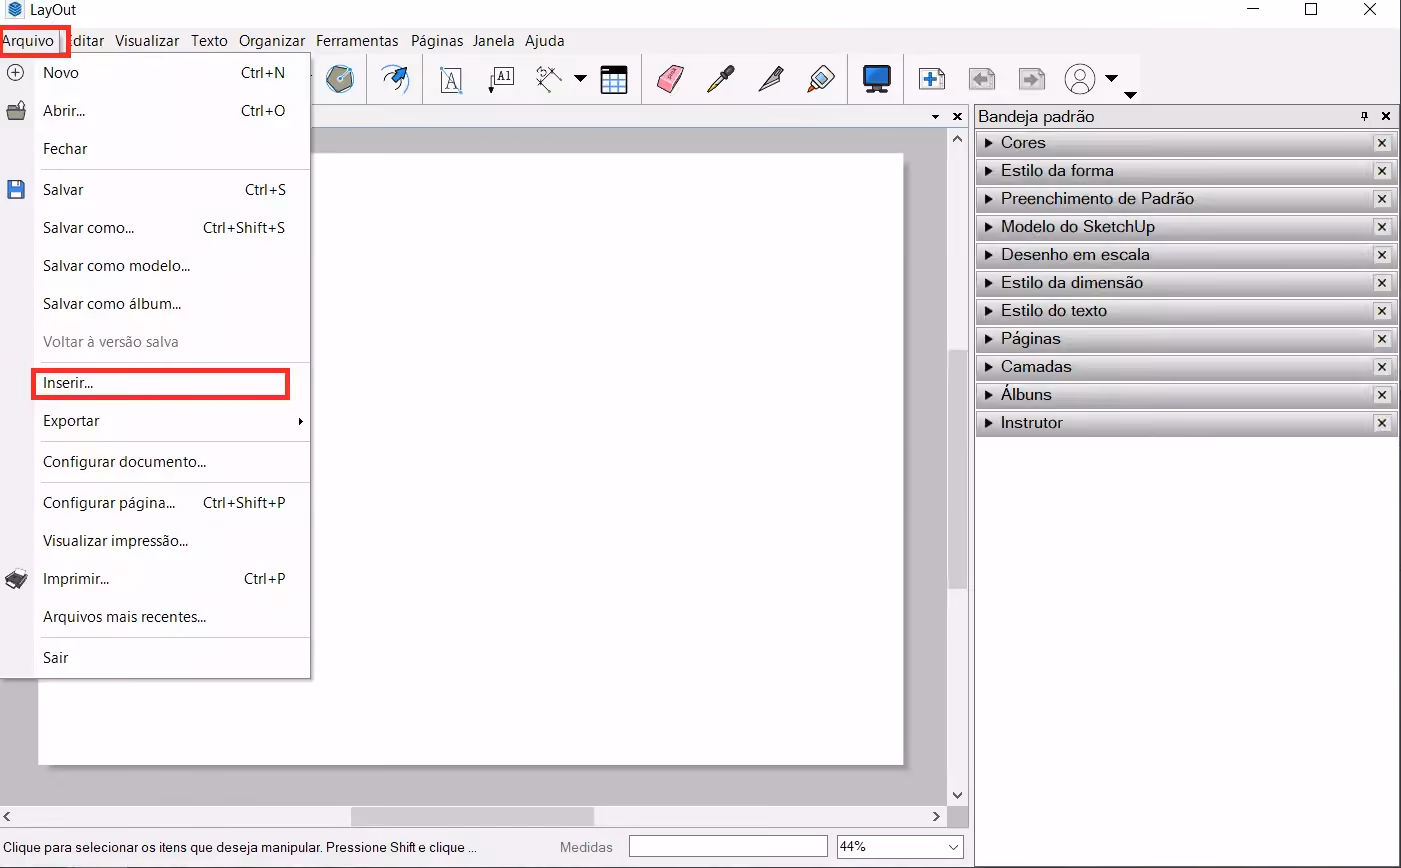
Task: Close the Bandeja padrão tray
Action: click(x=1386, y=116)
